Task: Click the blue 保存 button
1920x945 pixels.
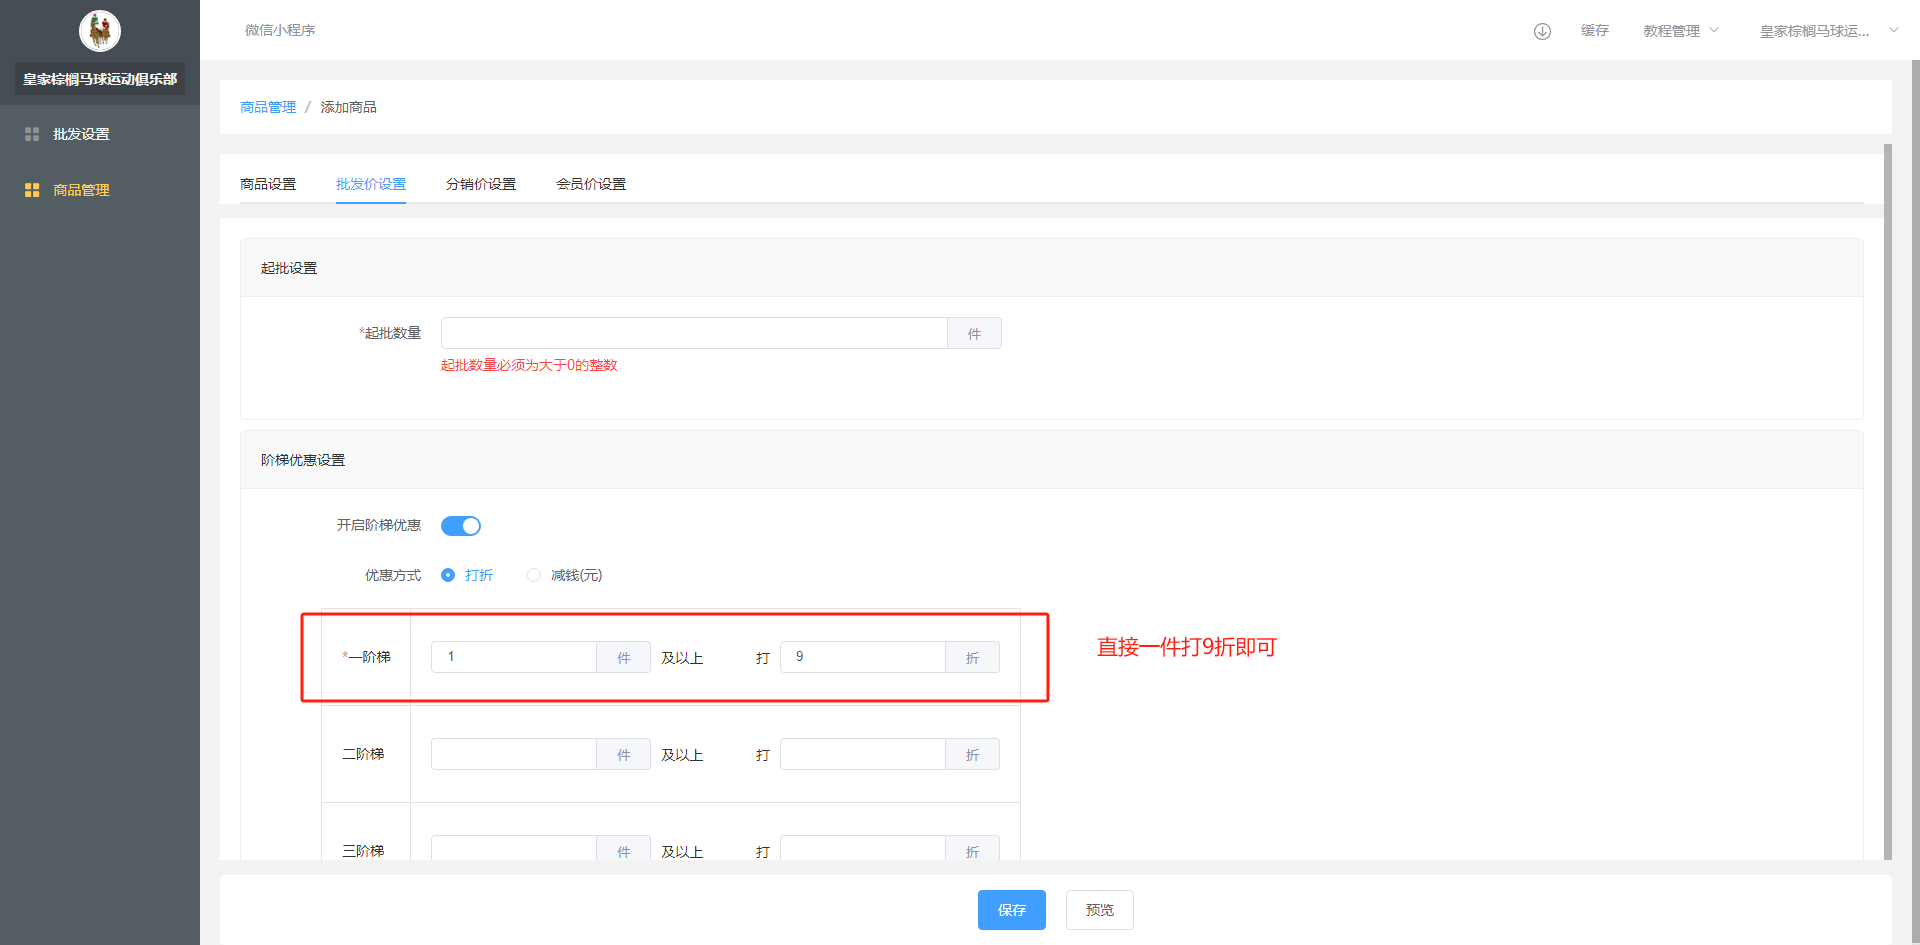Action: 1011,910
